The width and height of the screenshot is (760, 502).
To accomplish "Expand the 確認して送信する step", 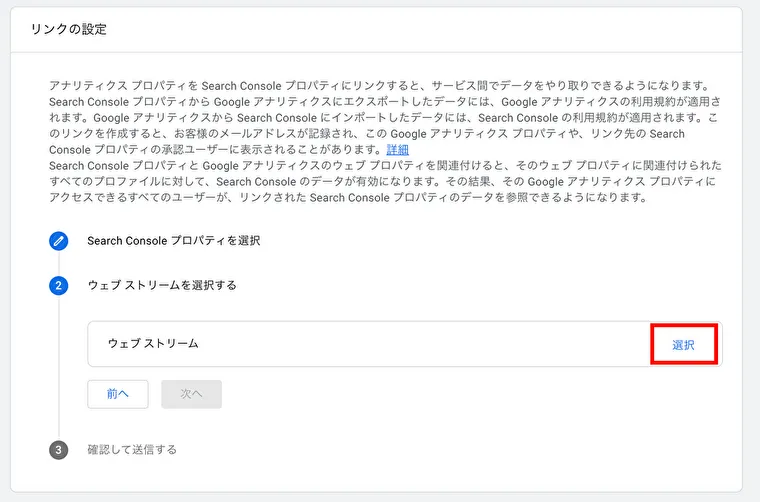I will [x=132, y=450].
